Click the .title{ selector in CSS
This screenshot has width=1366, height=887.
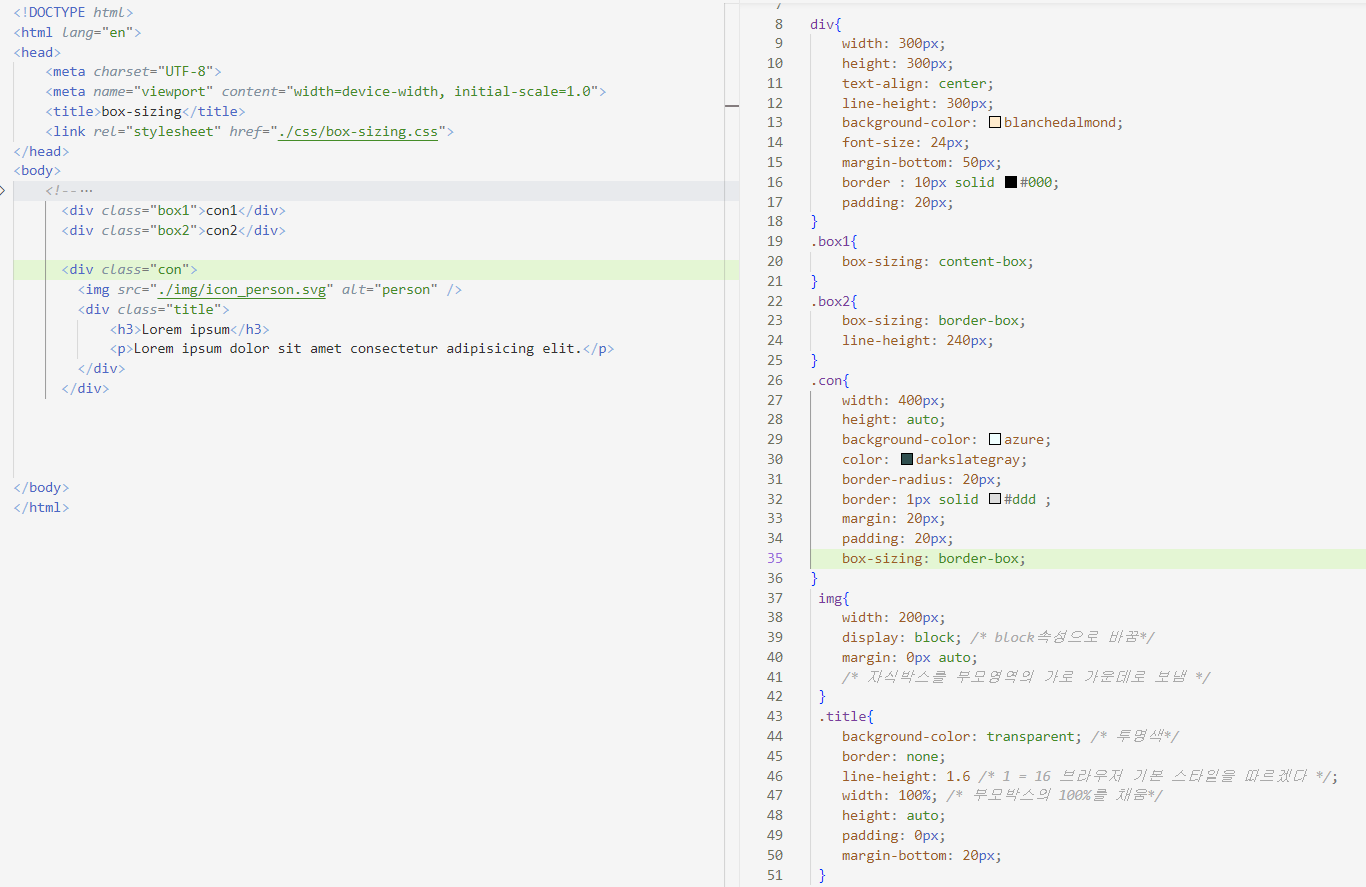[x=846, y=716]
